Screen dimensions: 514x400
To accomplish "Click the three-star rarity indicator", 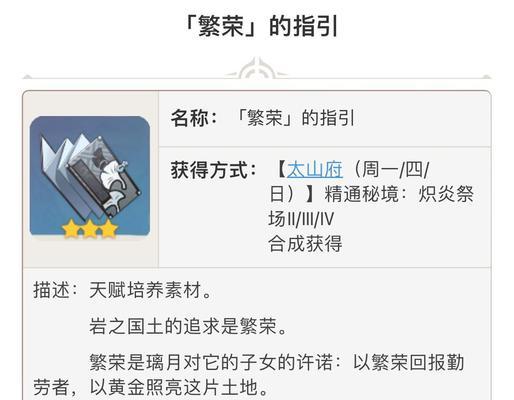I will click(90, 229).
